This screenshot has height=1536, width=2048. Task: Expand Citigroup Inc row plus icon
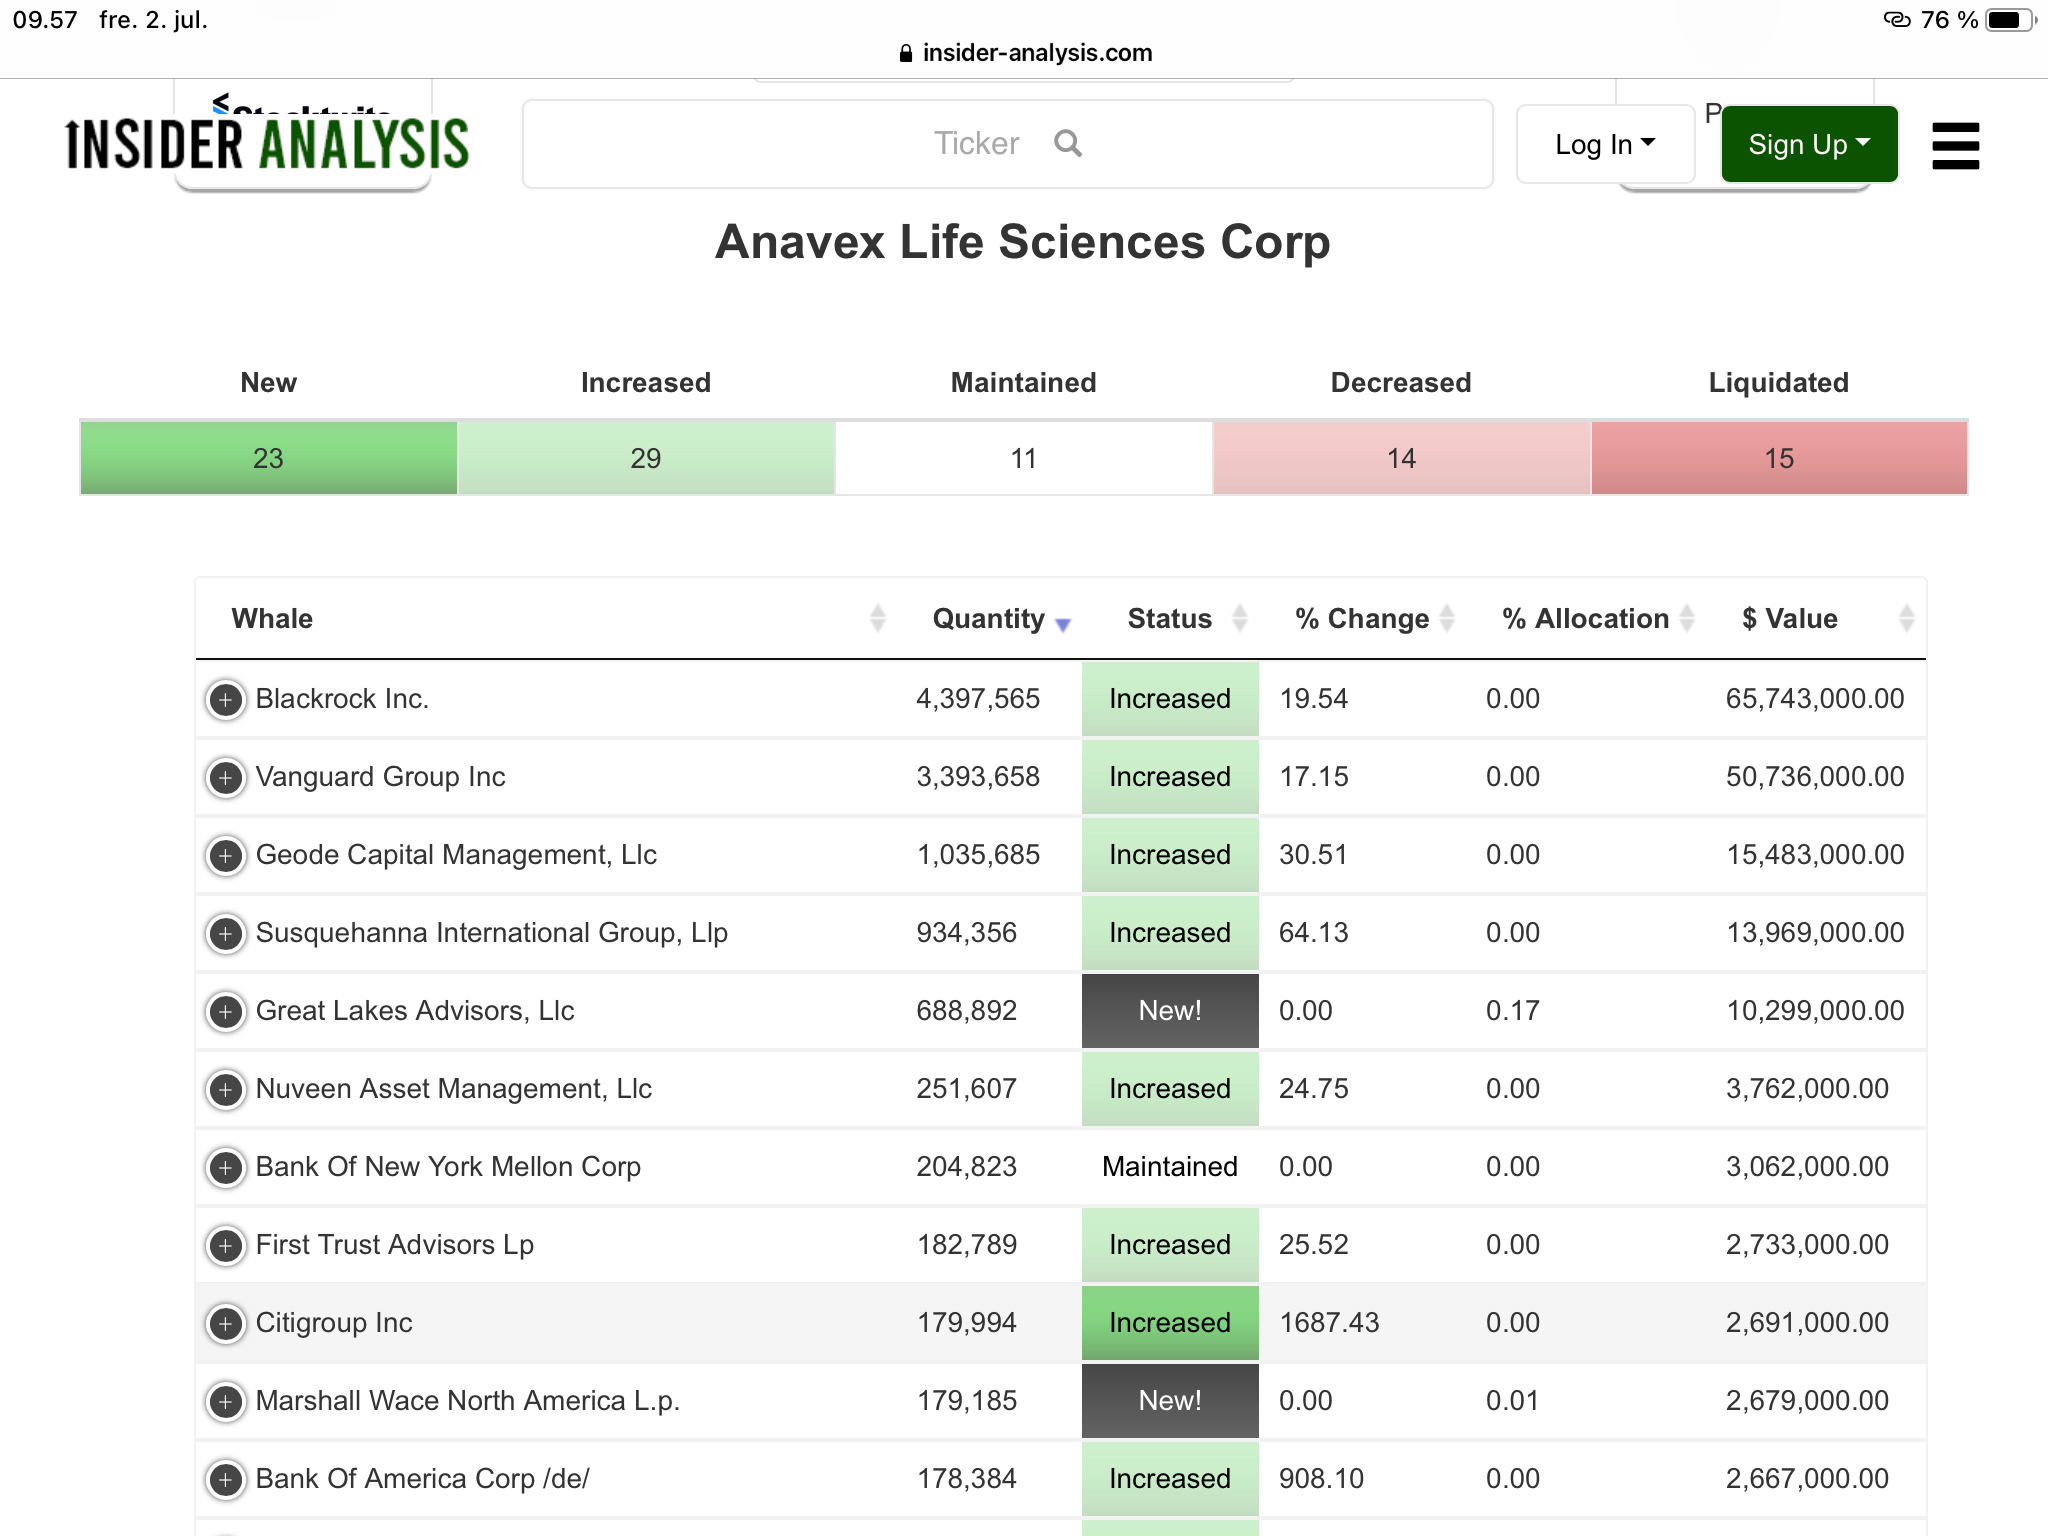[x=226, y=1323]
